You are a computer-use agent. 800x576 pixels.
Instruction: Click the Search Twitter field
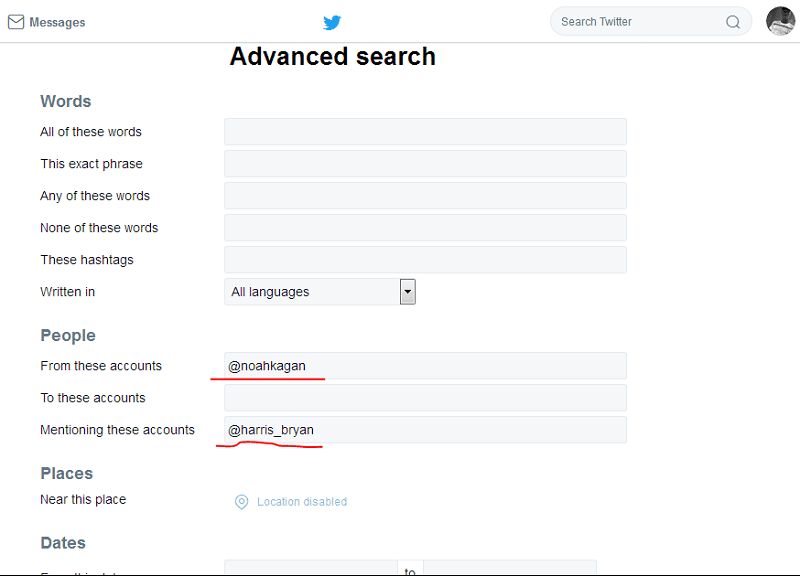click(x=651, y=21)
